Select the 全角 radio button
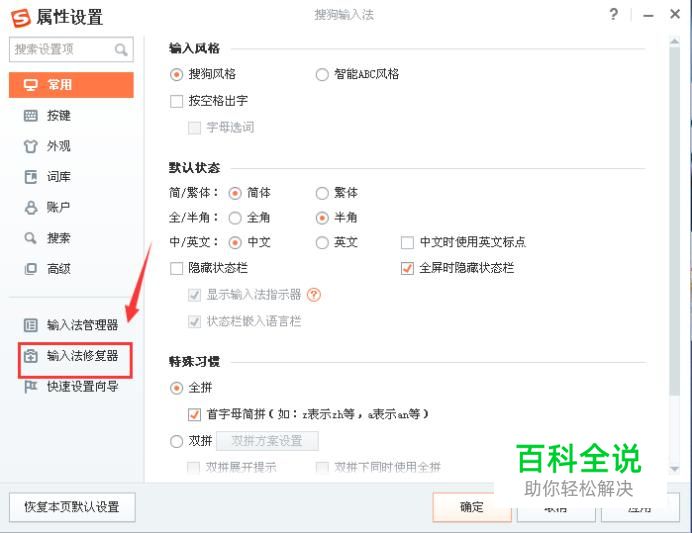Image resolution: width=692 pixels, height=533 pixels. point(235,218)
